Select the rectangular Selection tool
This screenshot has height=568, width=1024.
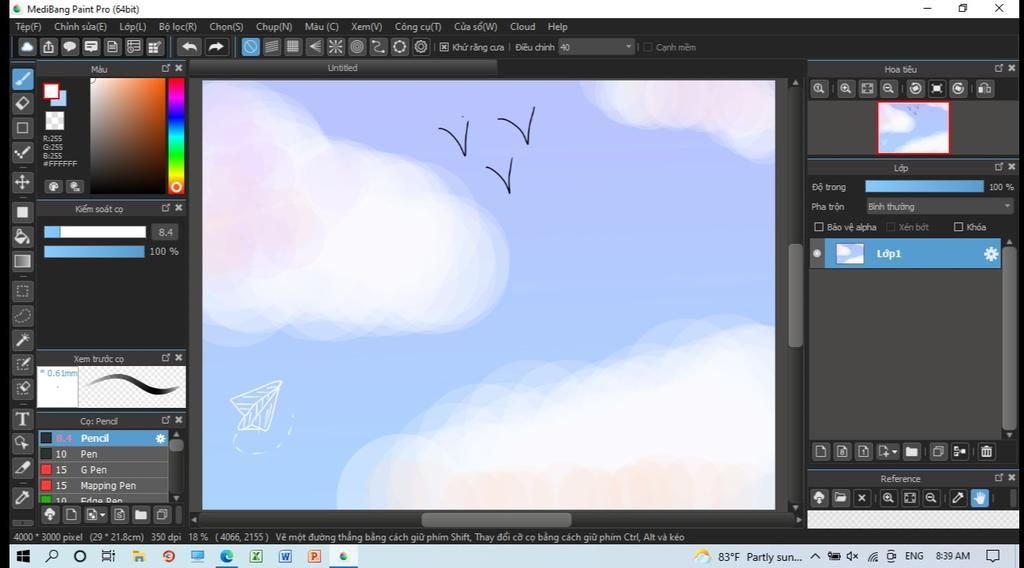22,291
